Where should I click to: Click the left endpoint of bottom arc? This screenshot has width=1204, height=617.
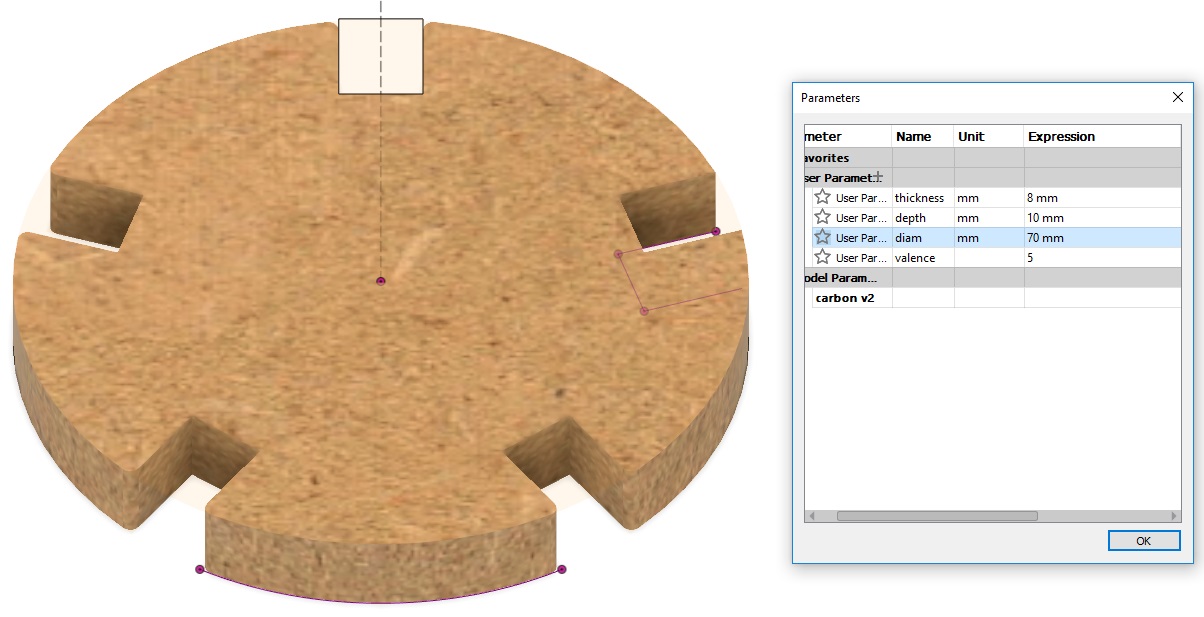coord(200,569)
